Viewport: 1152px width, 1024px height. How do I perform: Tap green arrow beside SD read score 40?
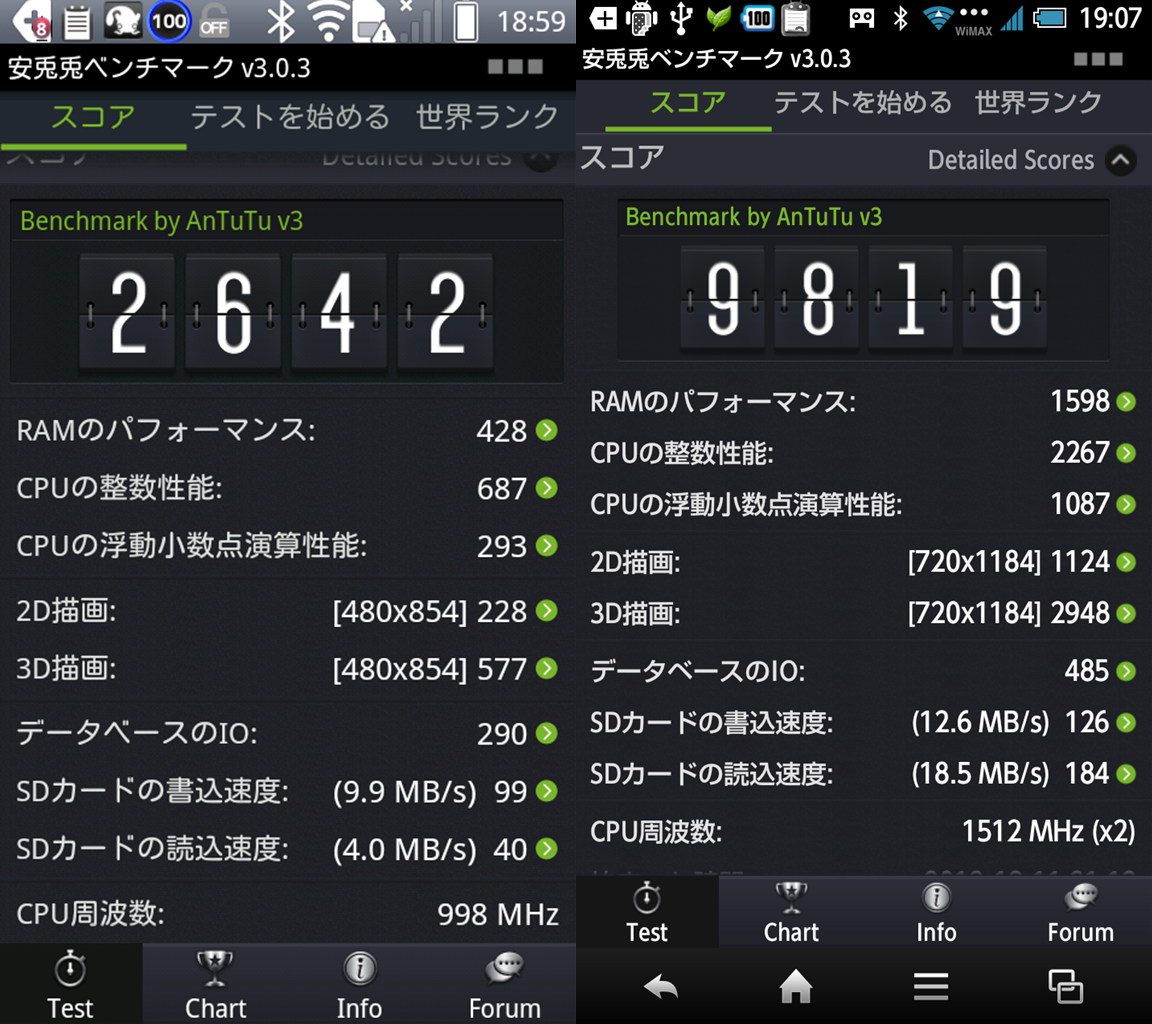coord(547,848)
